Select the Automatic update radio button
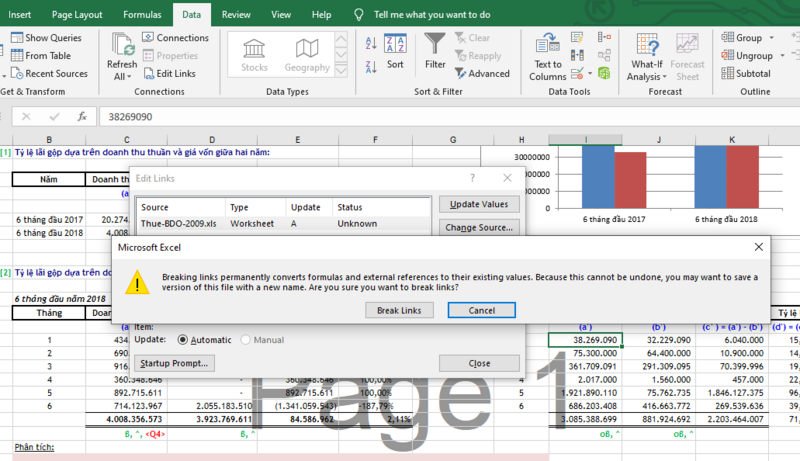Screen dimensions: 800x461 point(183,339)
